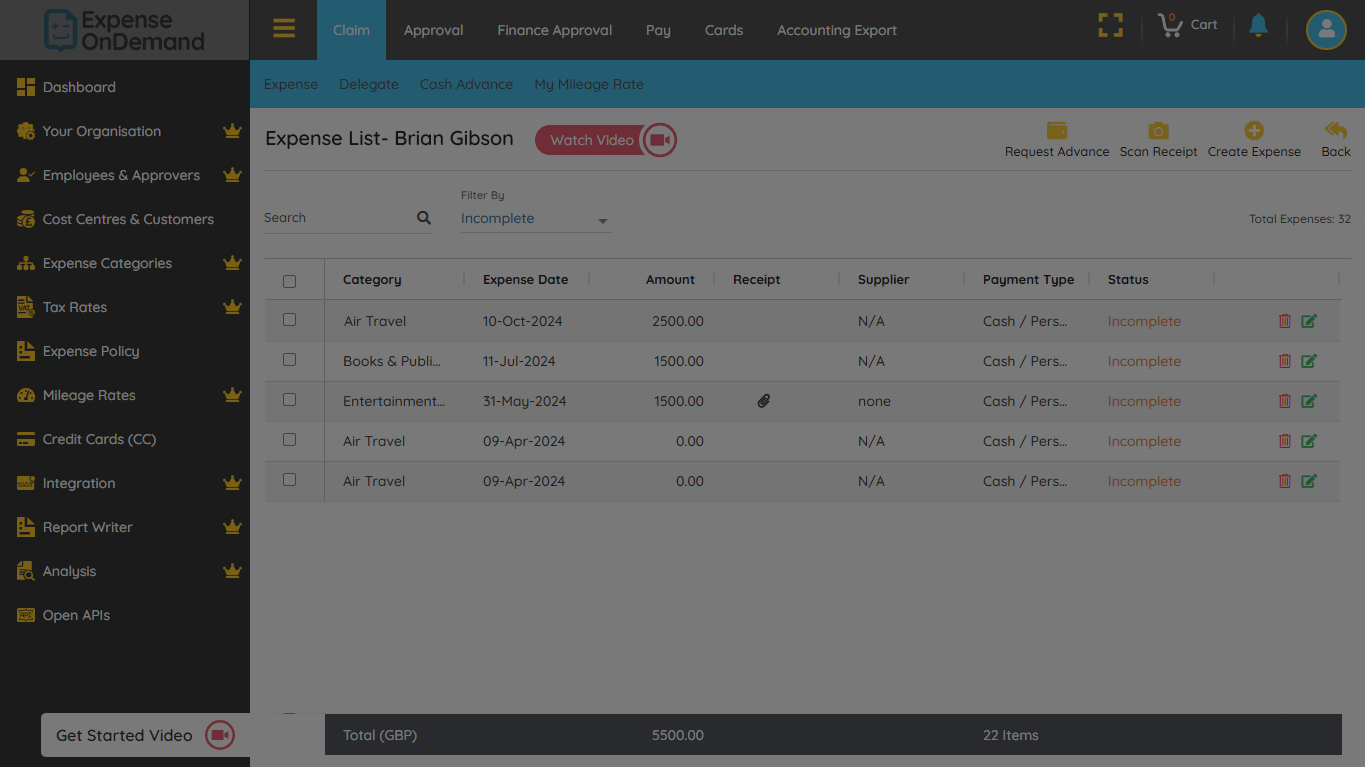Open the Accounting Export tab

837,30
